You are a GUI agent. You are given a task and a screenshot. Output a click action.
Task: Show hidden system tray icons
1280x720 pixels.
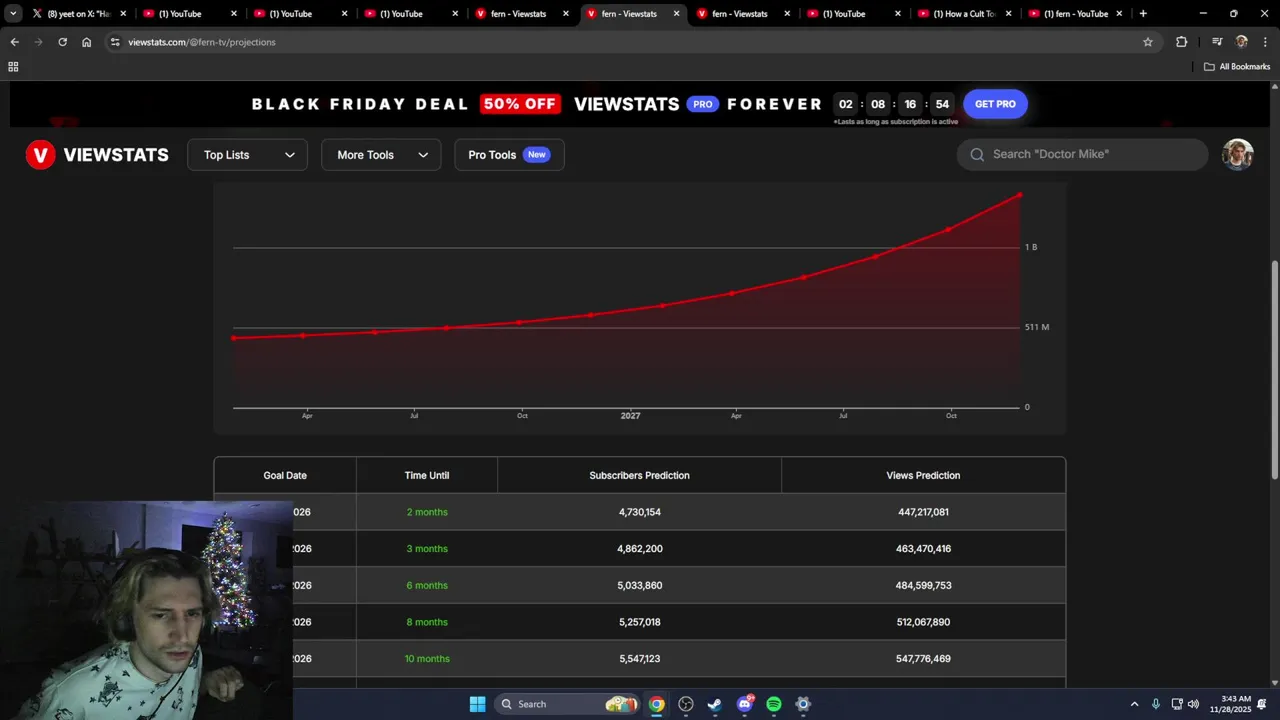click(x=1134, y=704)
